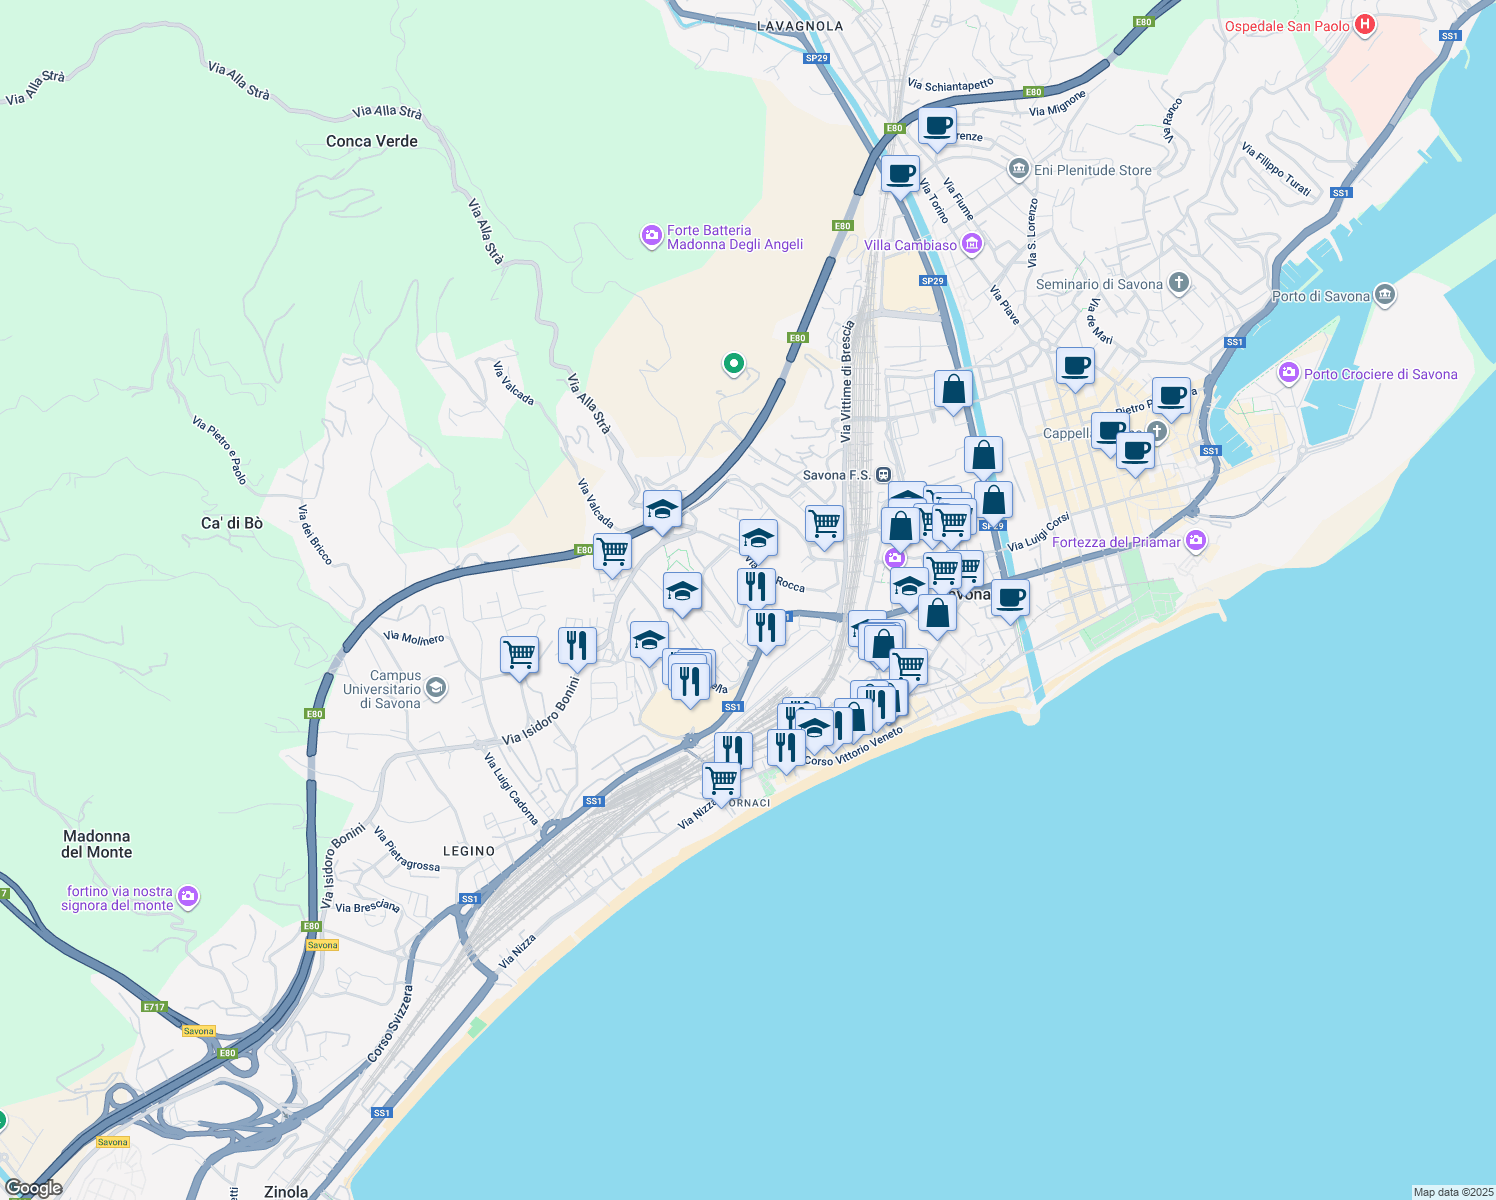Select the Fortezza del Priamar attraction icon

1195,541
